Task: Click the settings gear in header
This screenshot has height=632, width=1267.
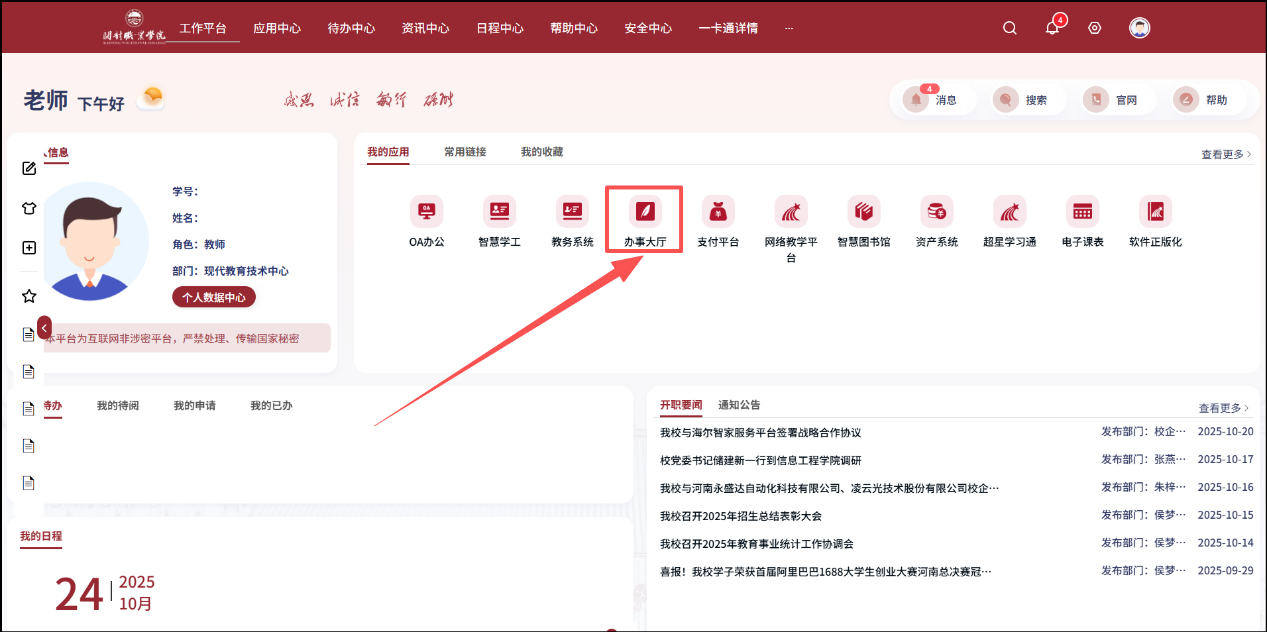Action: (x=1094, y=28)
